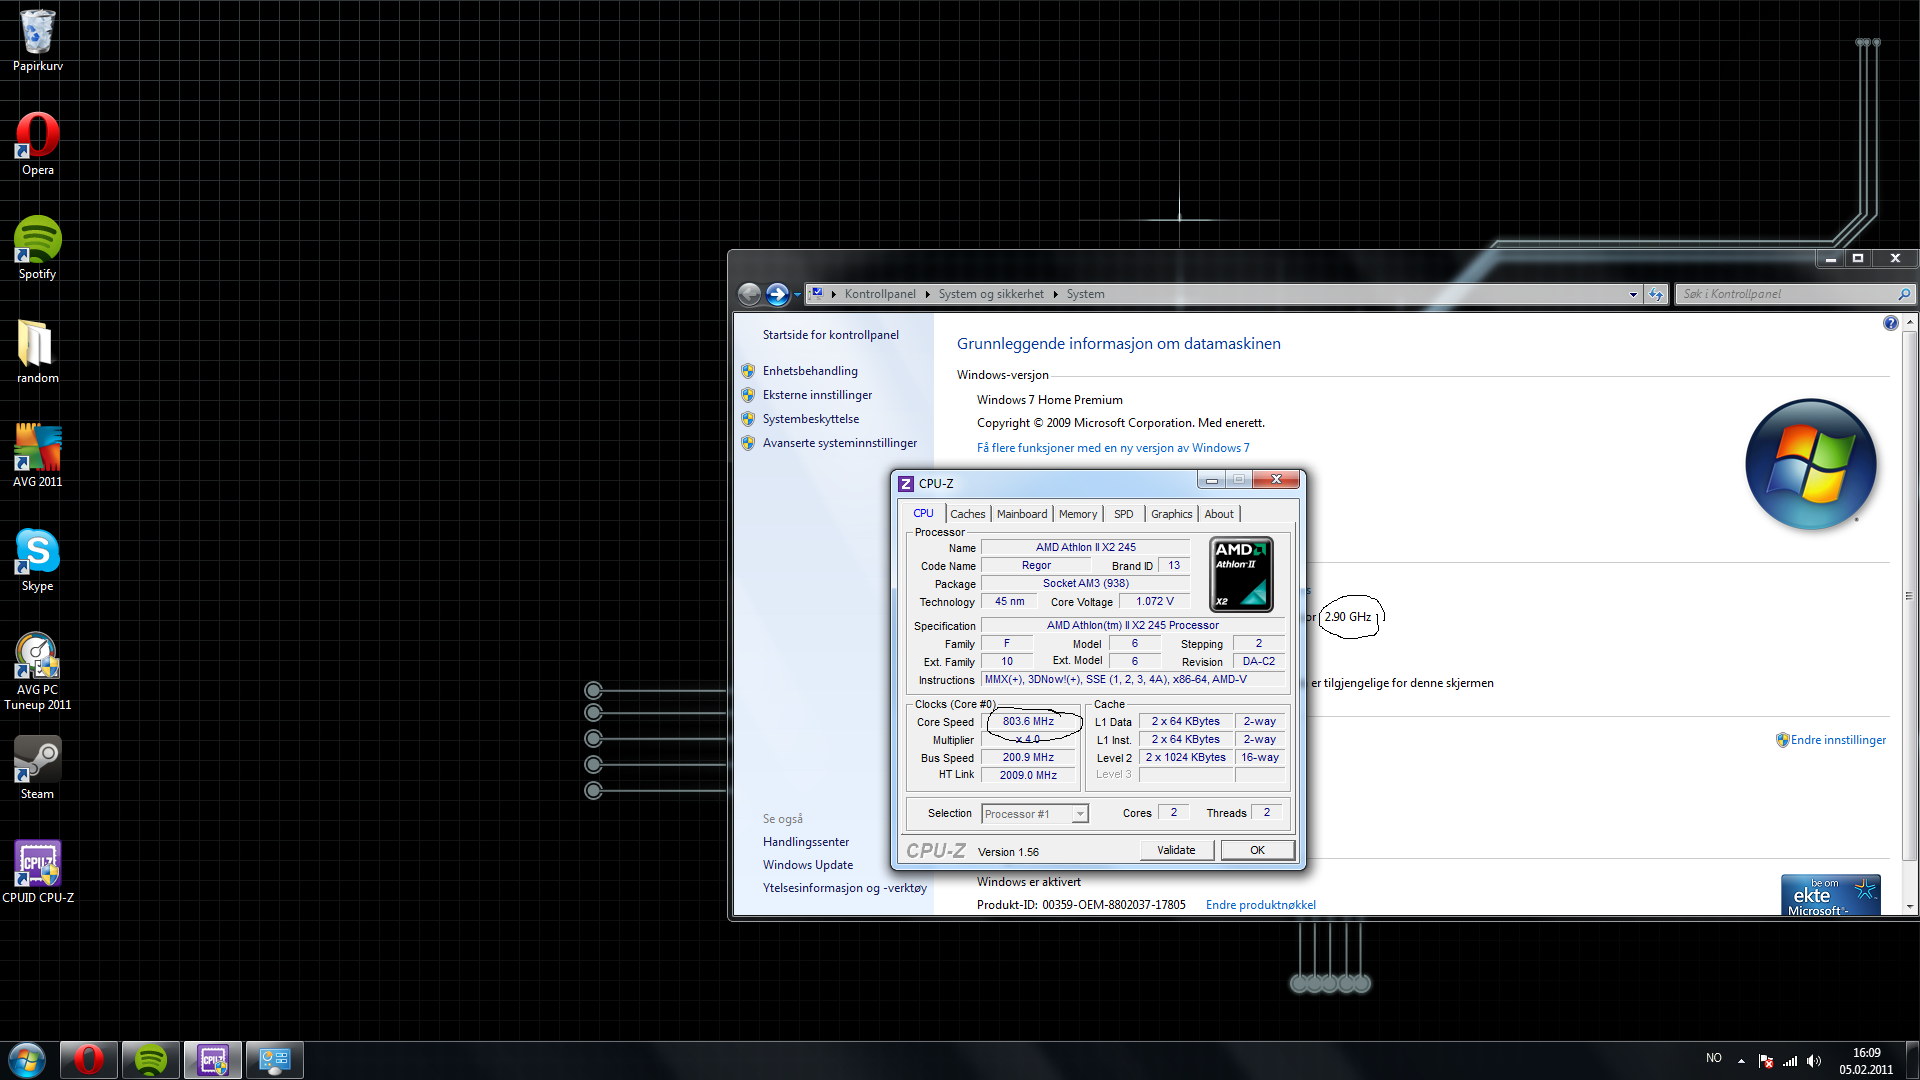The width and height of the screenshot is (1920, 1080).
Task: Click the refresh button beside address bar
Action: point(1656,294)
